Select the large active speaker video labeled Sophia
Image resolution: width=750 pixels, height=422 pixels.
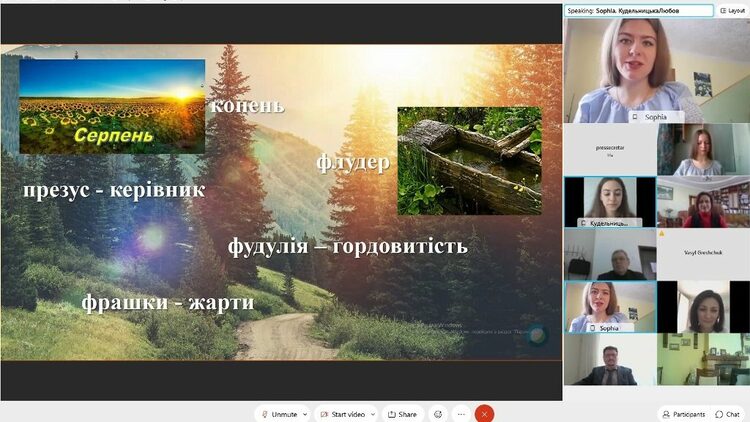[657, 70]
